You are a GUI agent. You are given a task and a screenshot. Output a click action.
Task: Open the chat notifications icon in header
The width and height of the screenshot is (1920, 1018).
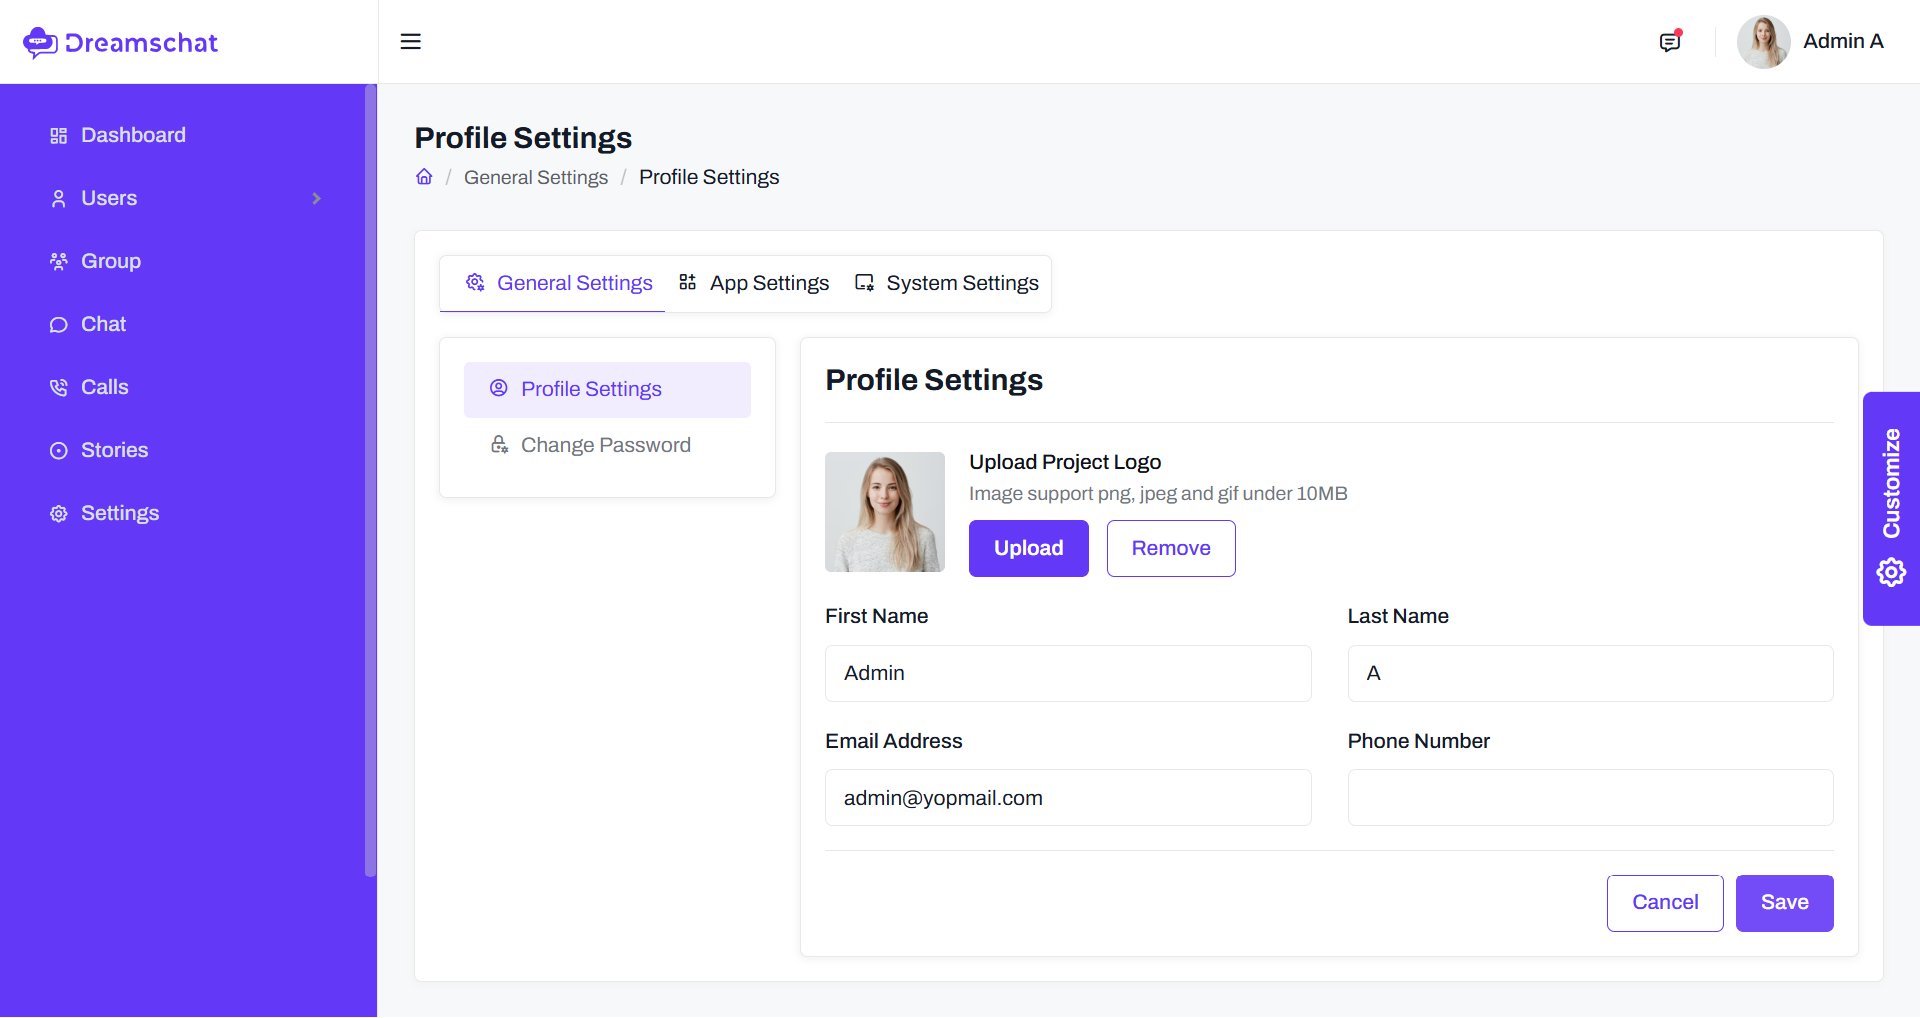[1670, 41]
